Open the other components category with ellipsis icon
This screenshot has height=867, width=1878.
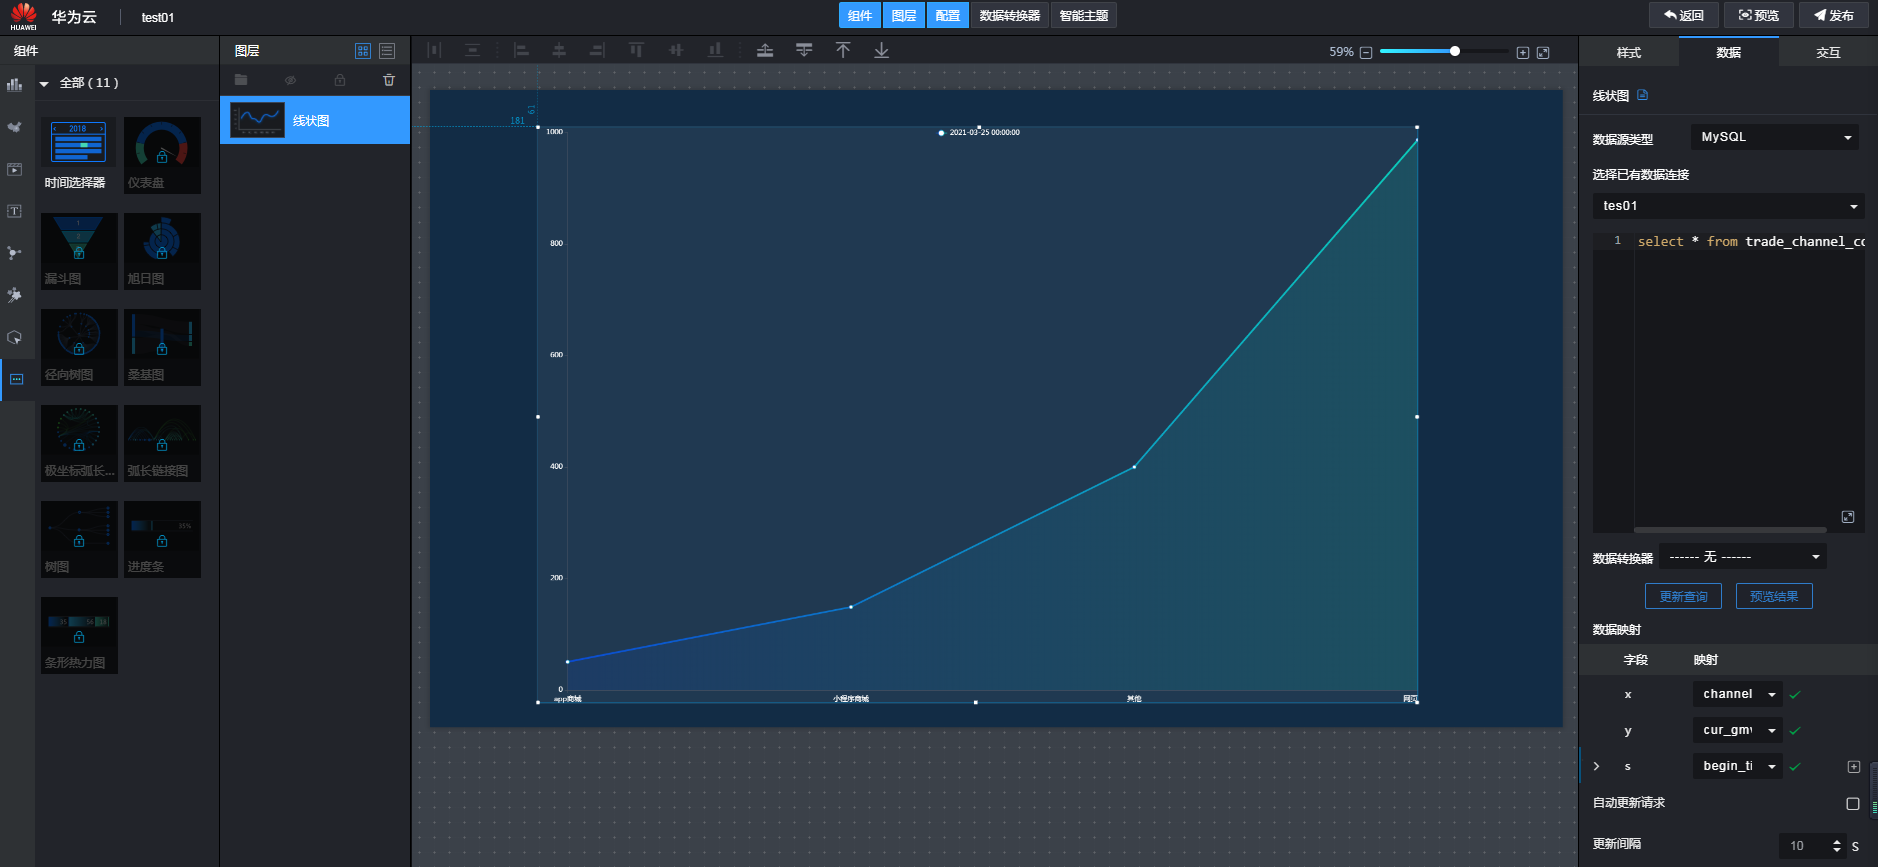click(16, 379)
